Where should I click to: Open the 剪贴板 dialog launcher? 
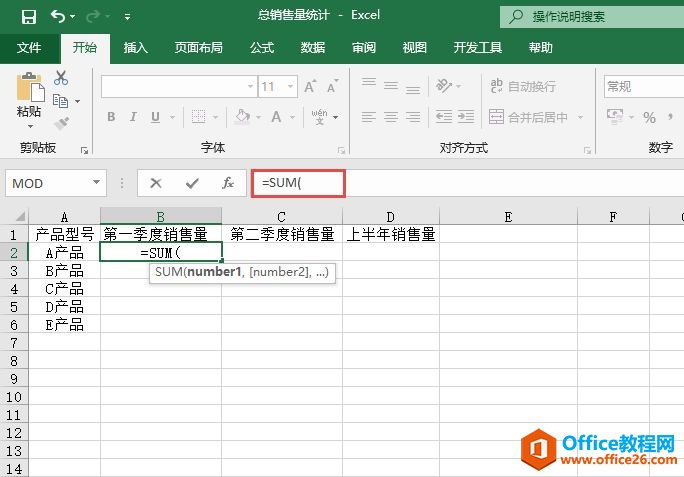[x=84, y=151]
